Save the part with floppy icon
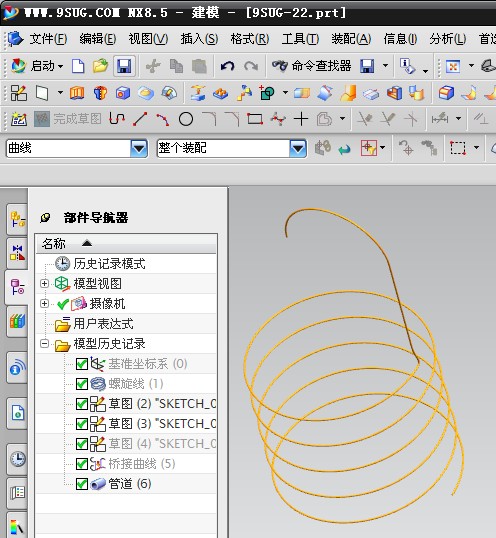 (x=124, y=66)
